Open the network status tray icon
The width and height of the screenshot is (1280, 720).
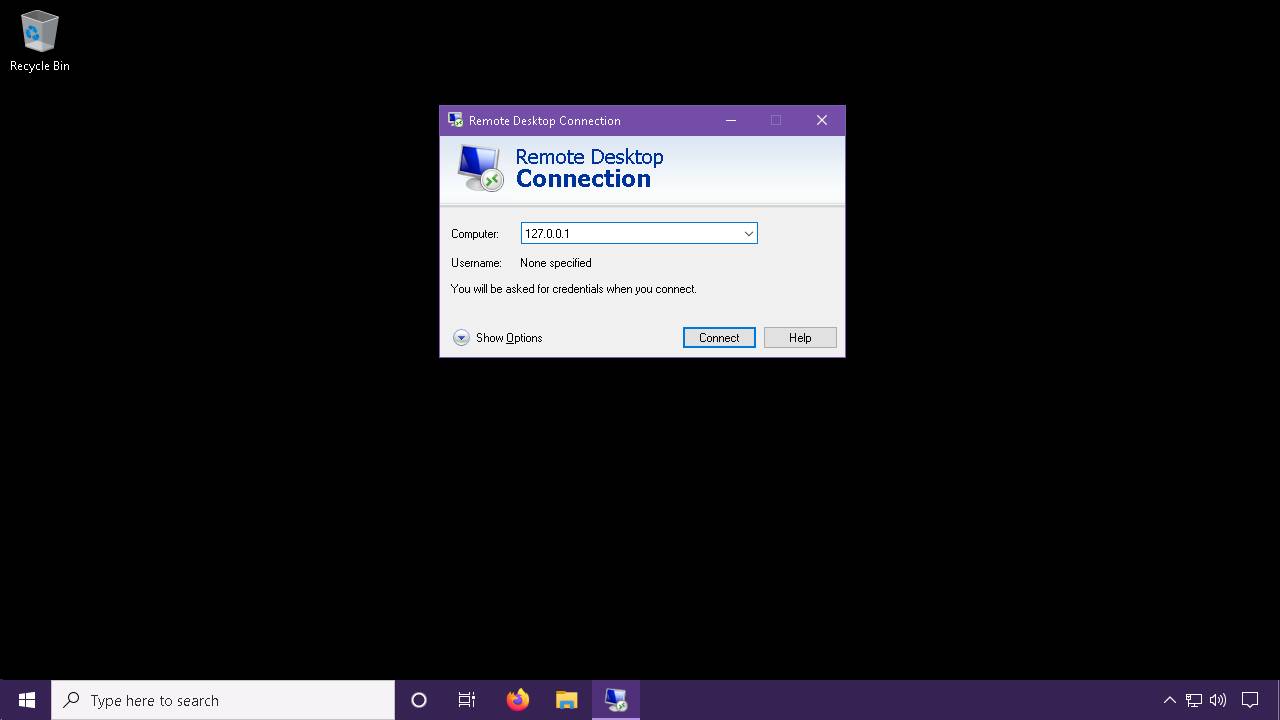click(x=1194, y=700)
